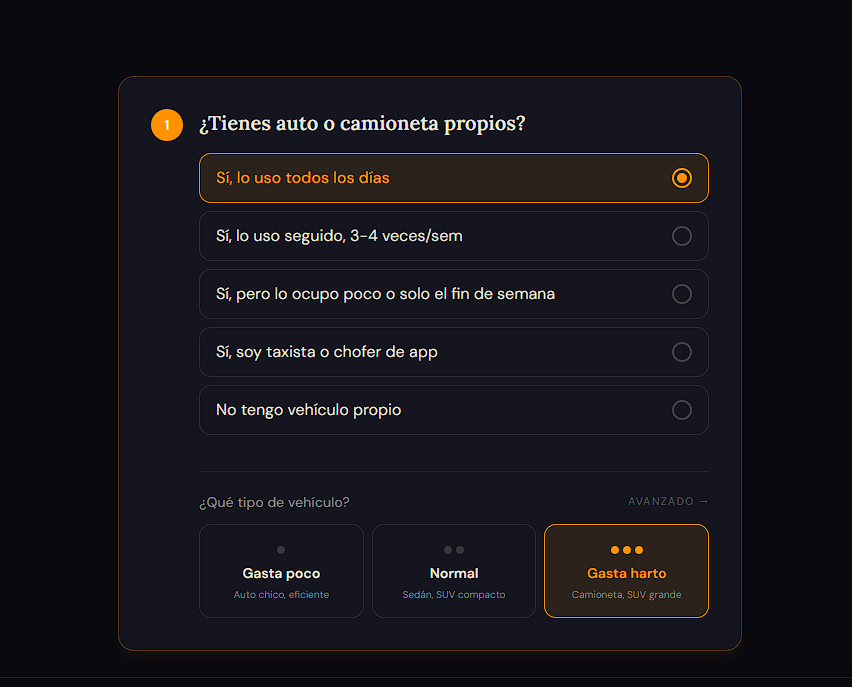Select the "No tengo vehículo propio" radio circle
The width and height of the screenshot is (852, 687).
click(x=682, y=410)
